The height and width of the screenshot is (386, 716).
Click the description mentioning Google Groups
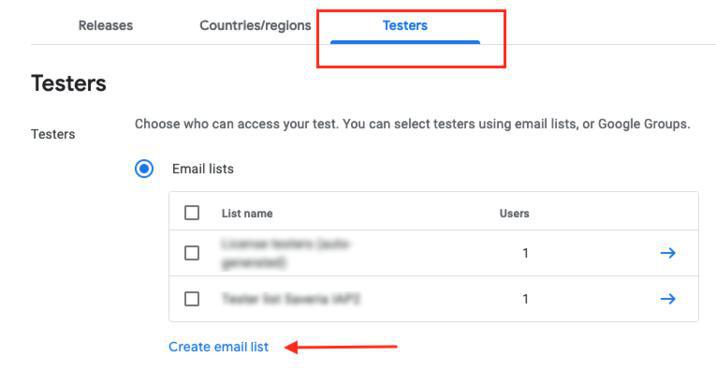point(412,124)
